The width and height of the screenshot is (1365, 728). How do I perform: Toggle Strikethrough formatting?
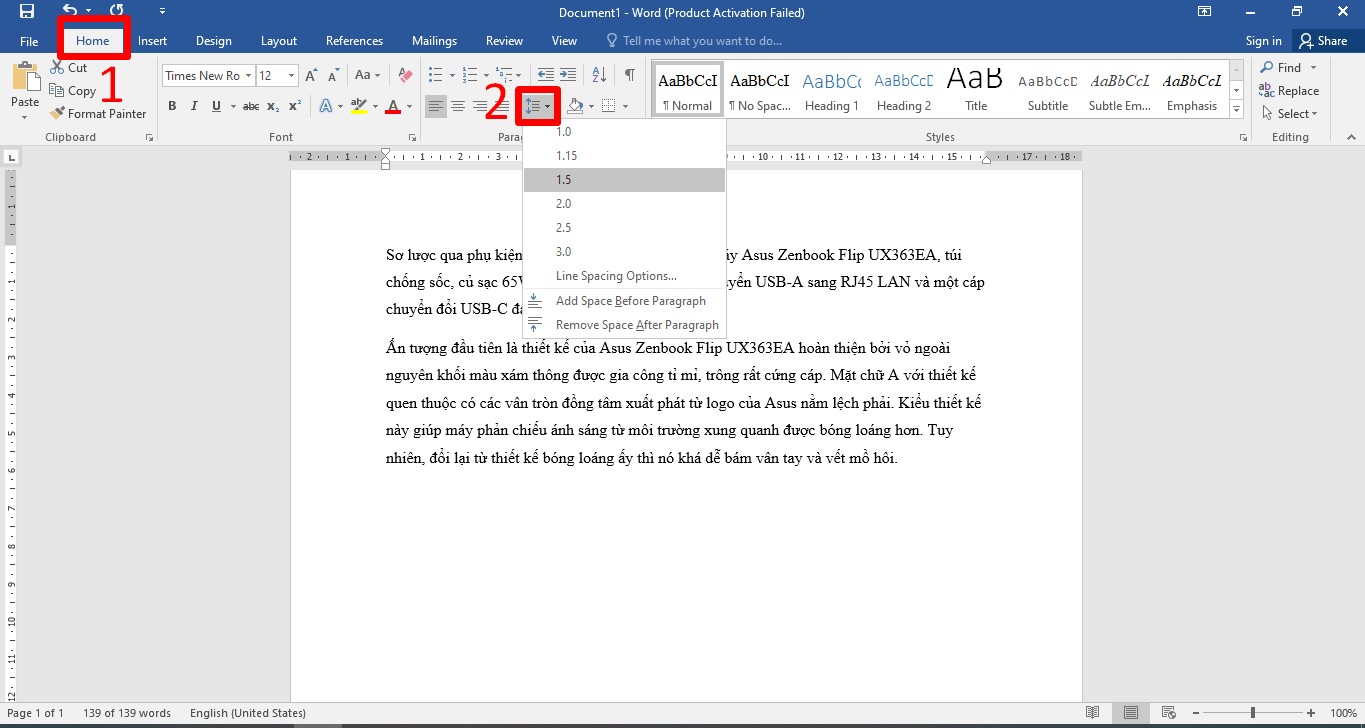[x=250, y=106]
